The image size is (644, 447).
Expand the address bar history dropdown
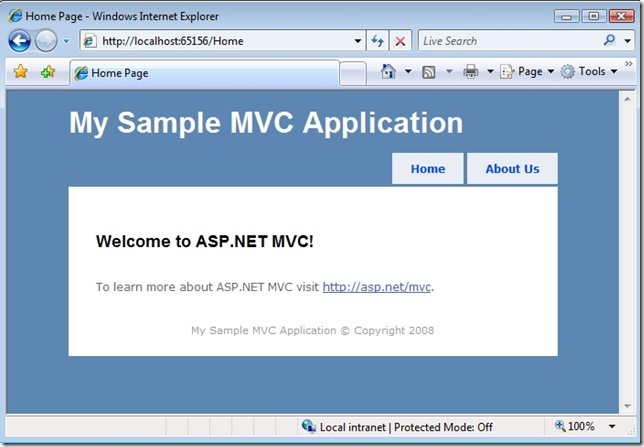coord(358,41)
